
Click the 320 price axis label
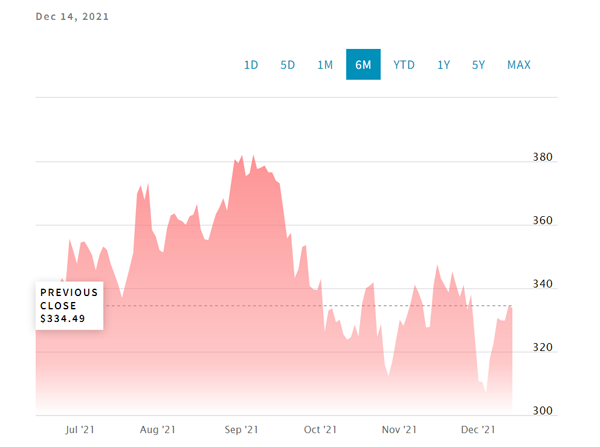(x=543, y=348)
